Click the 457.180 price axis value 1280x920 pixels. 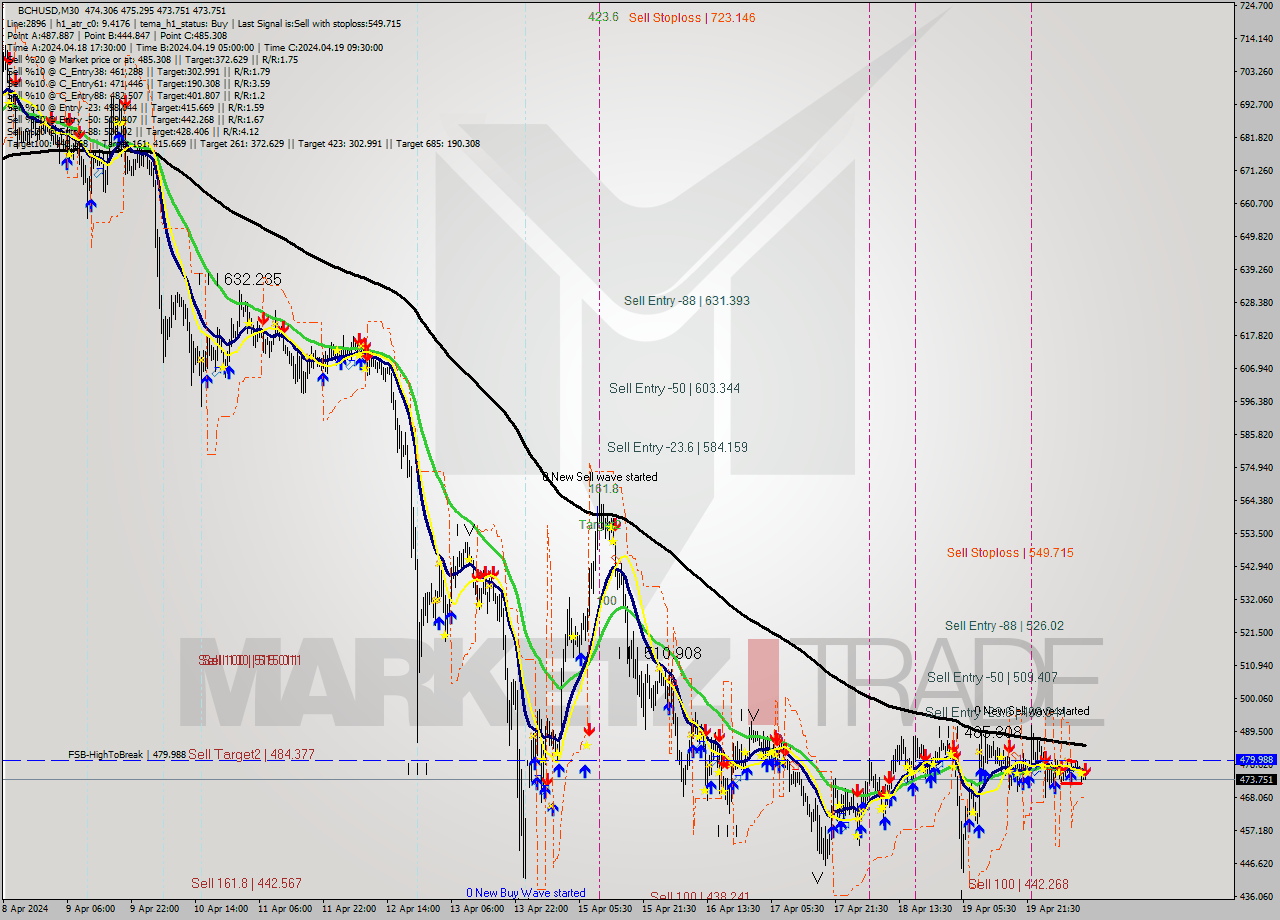(x=1256, y=830)
